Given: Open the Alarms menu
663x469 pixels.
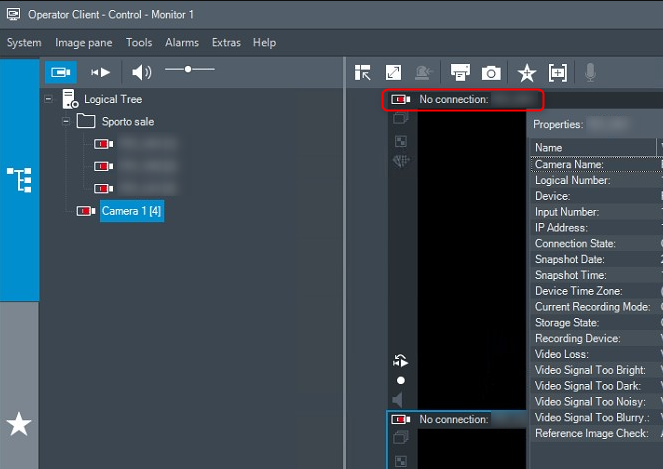Looking at the screenshot, I should pyautogui.click(x=181, y=43).
